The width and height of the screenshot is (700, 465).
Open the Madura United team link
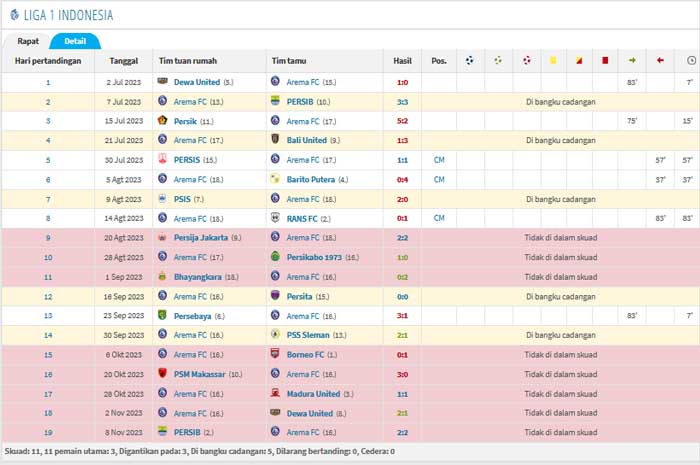(x=313, y=394)
